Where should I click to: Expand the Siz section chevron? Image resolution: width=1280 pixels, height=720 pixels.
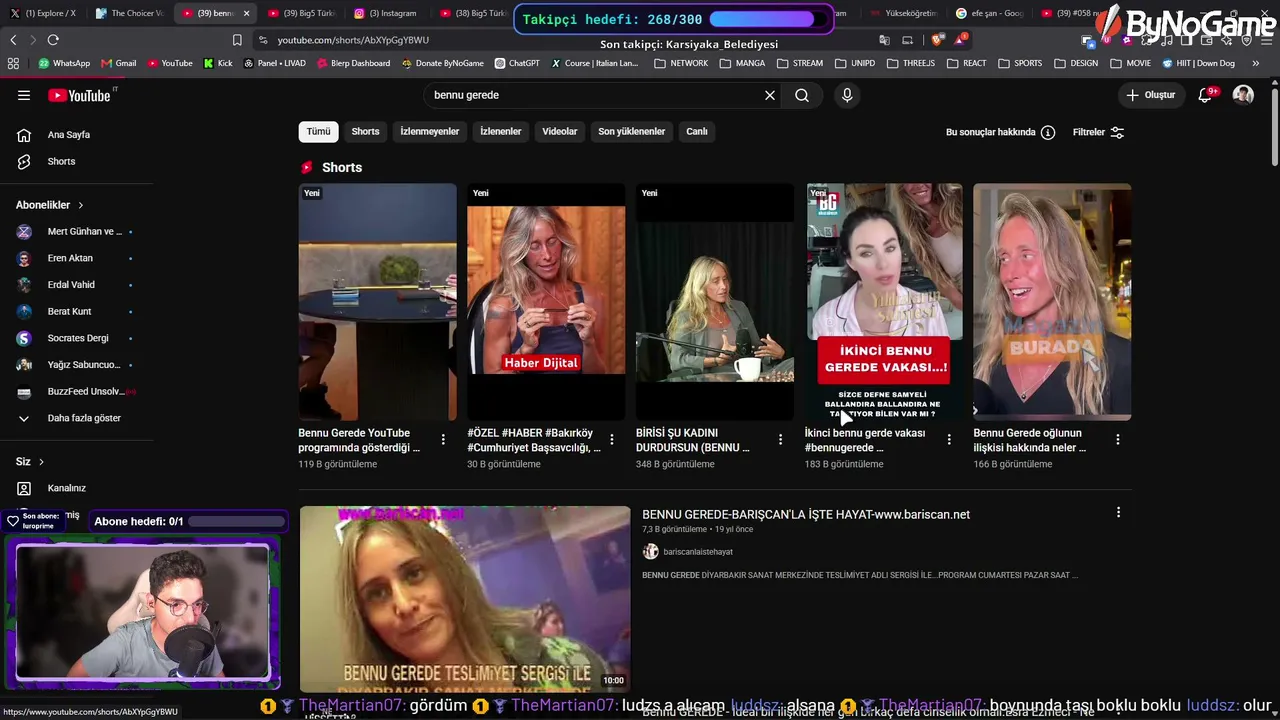(x=41, y=462)
